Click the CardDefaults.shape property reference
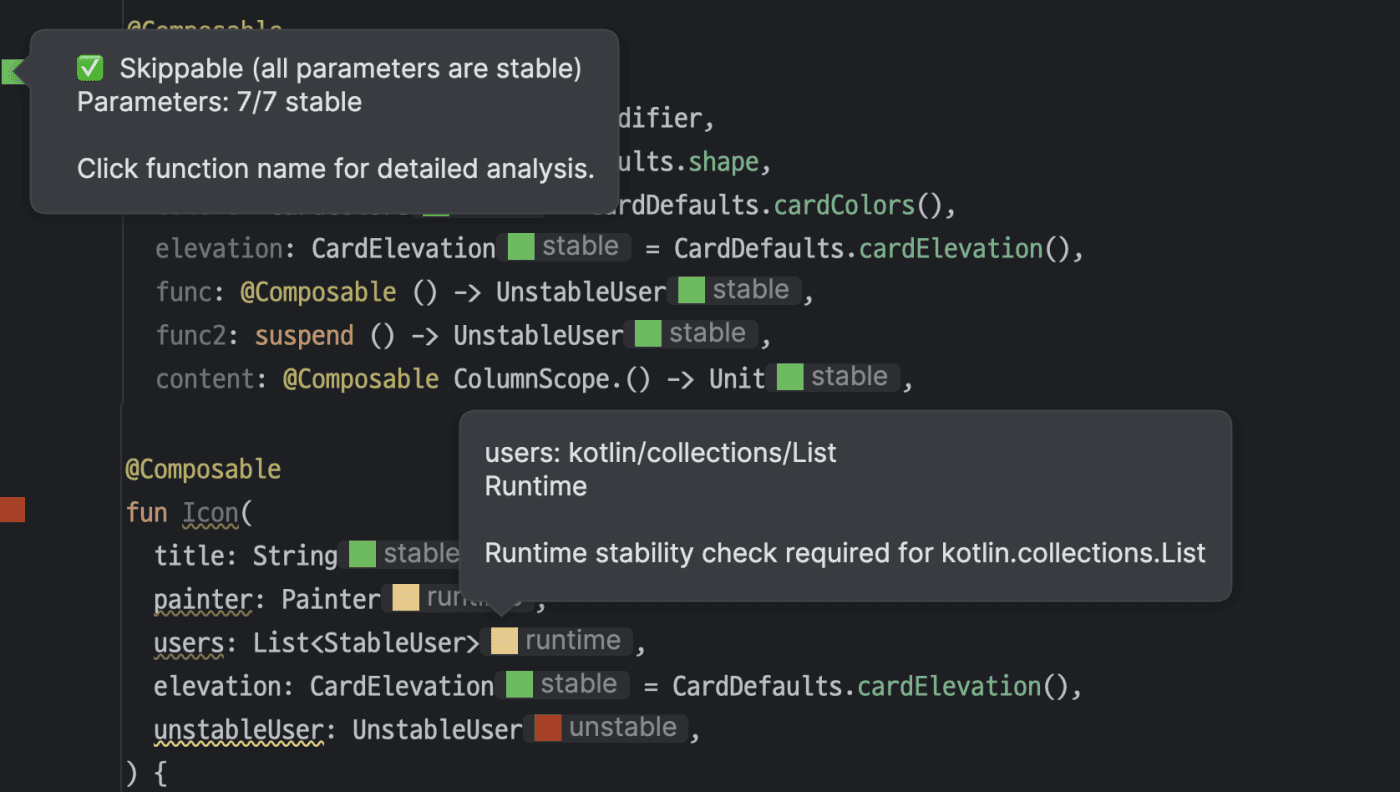Viewport: 1400px width, 792px height. coord(724,162)
